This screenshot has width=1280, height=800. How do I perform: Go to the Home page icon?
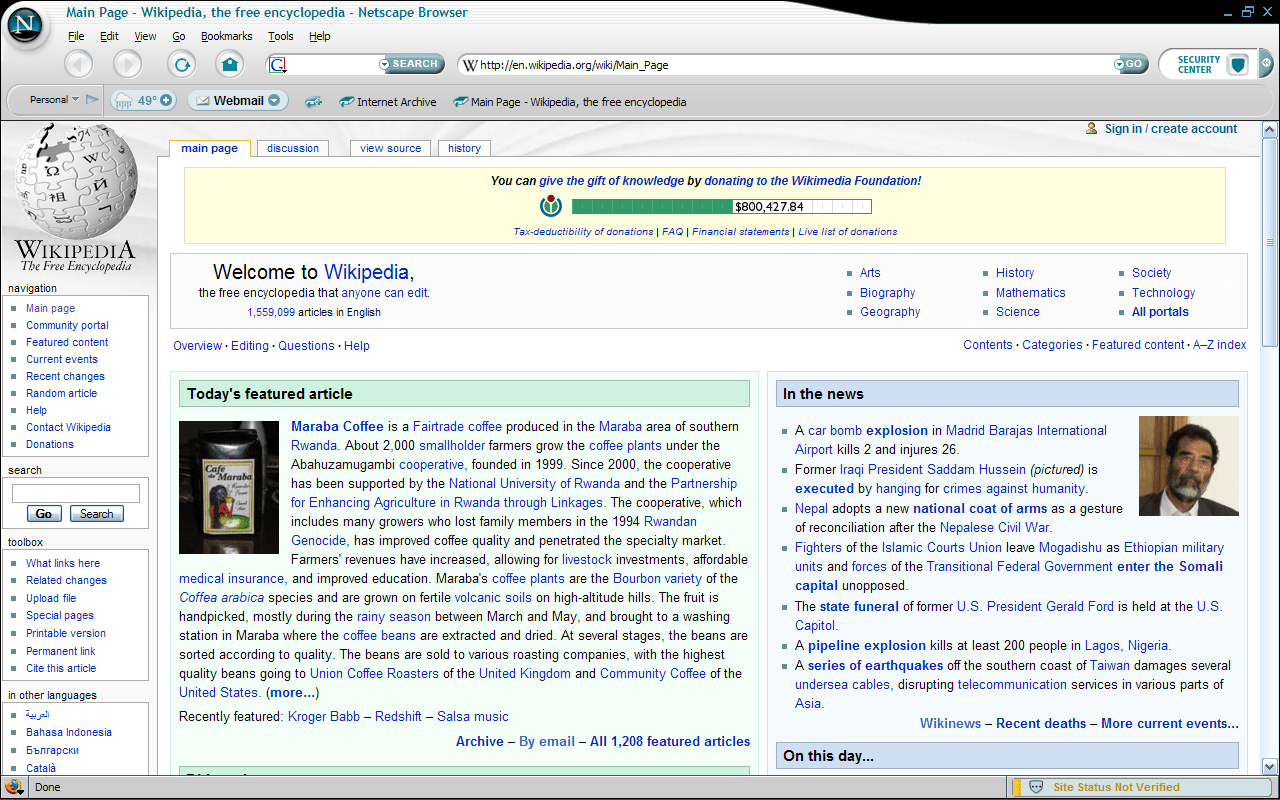pyautogui.click(x=230, y=64)
